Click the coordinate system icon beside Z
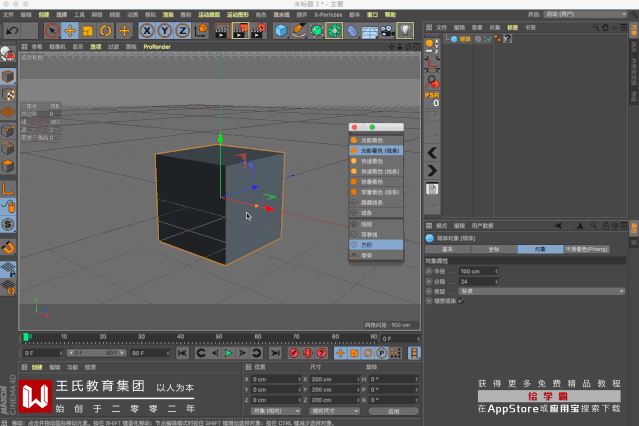This screenshot has width=639, height=426. (201, 31)
